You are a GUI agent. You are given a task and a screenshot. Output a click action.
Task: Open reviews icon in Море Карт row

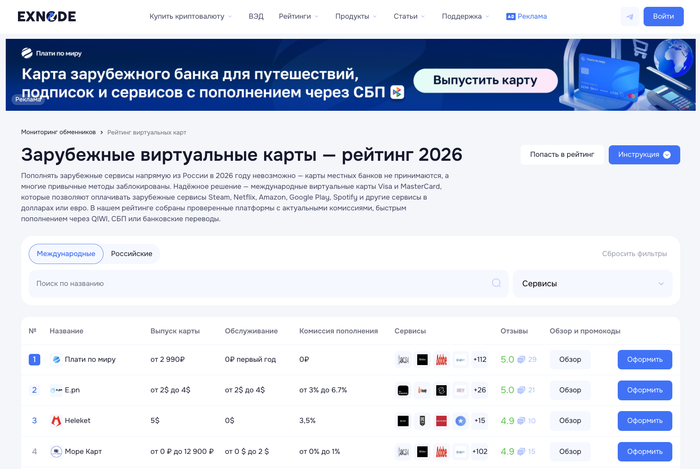click(x=521, y=452)
